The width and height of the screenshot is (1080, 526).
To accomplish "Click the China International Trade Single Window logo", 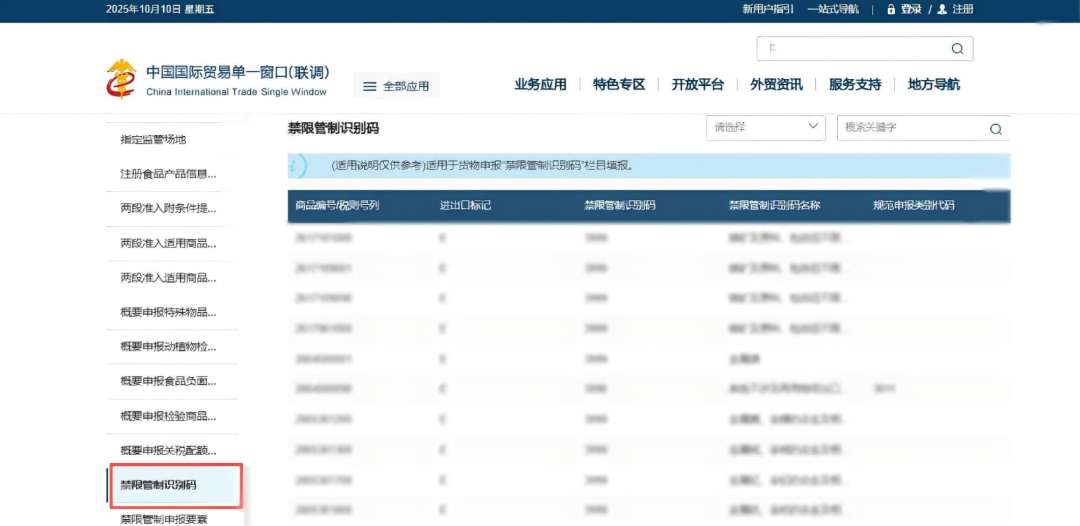I will (121, 80).
